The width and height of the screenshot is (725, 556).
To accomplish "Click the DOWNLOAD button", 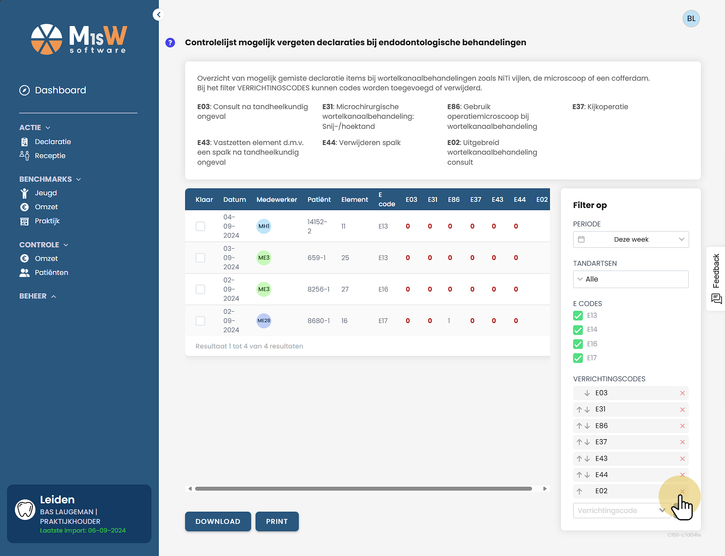I will 218,521.
